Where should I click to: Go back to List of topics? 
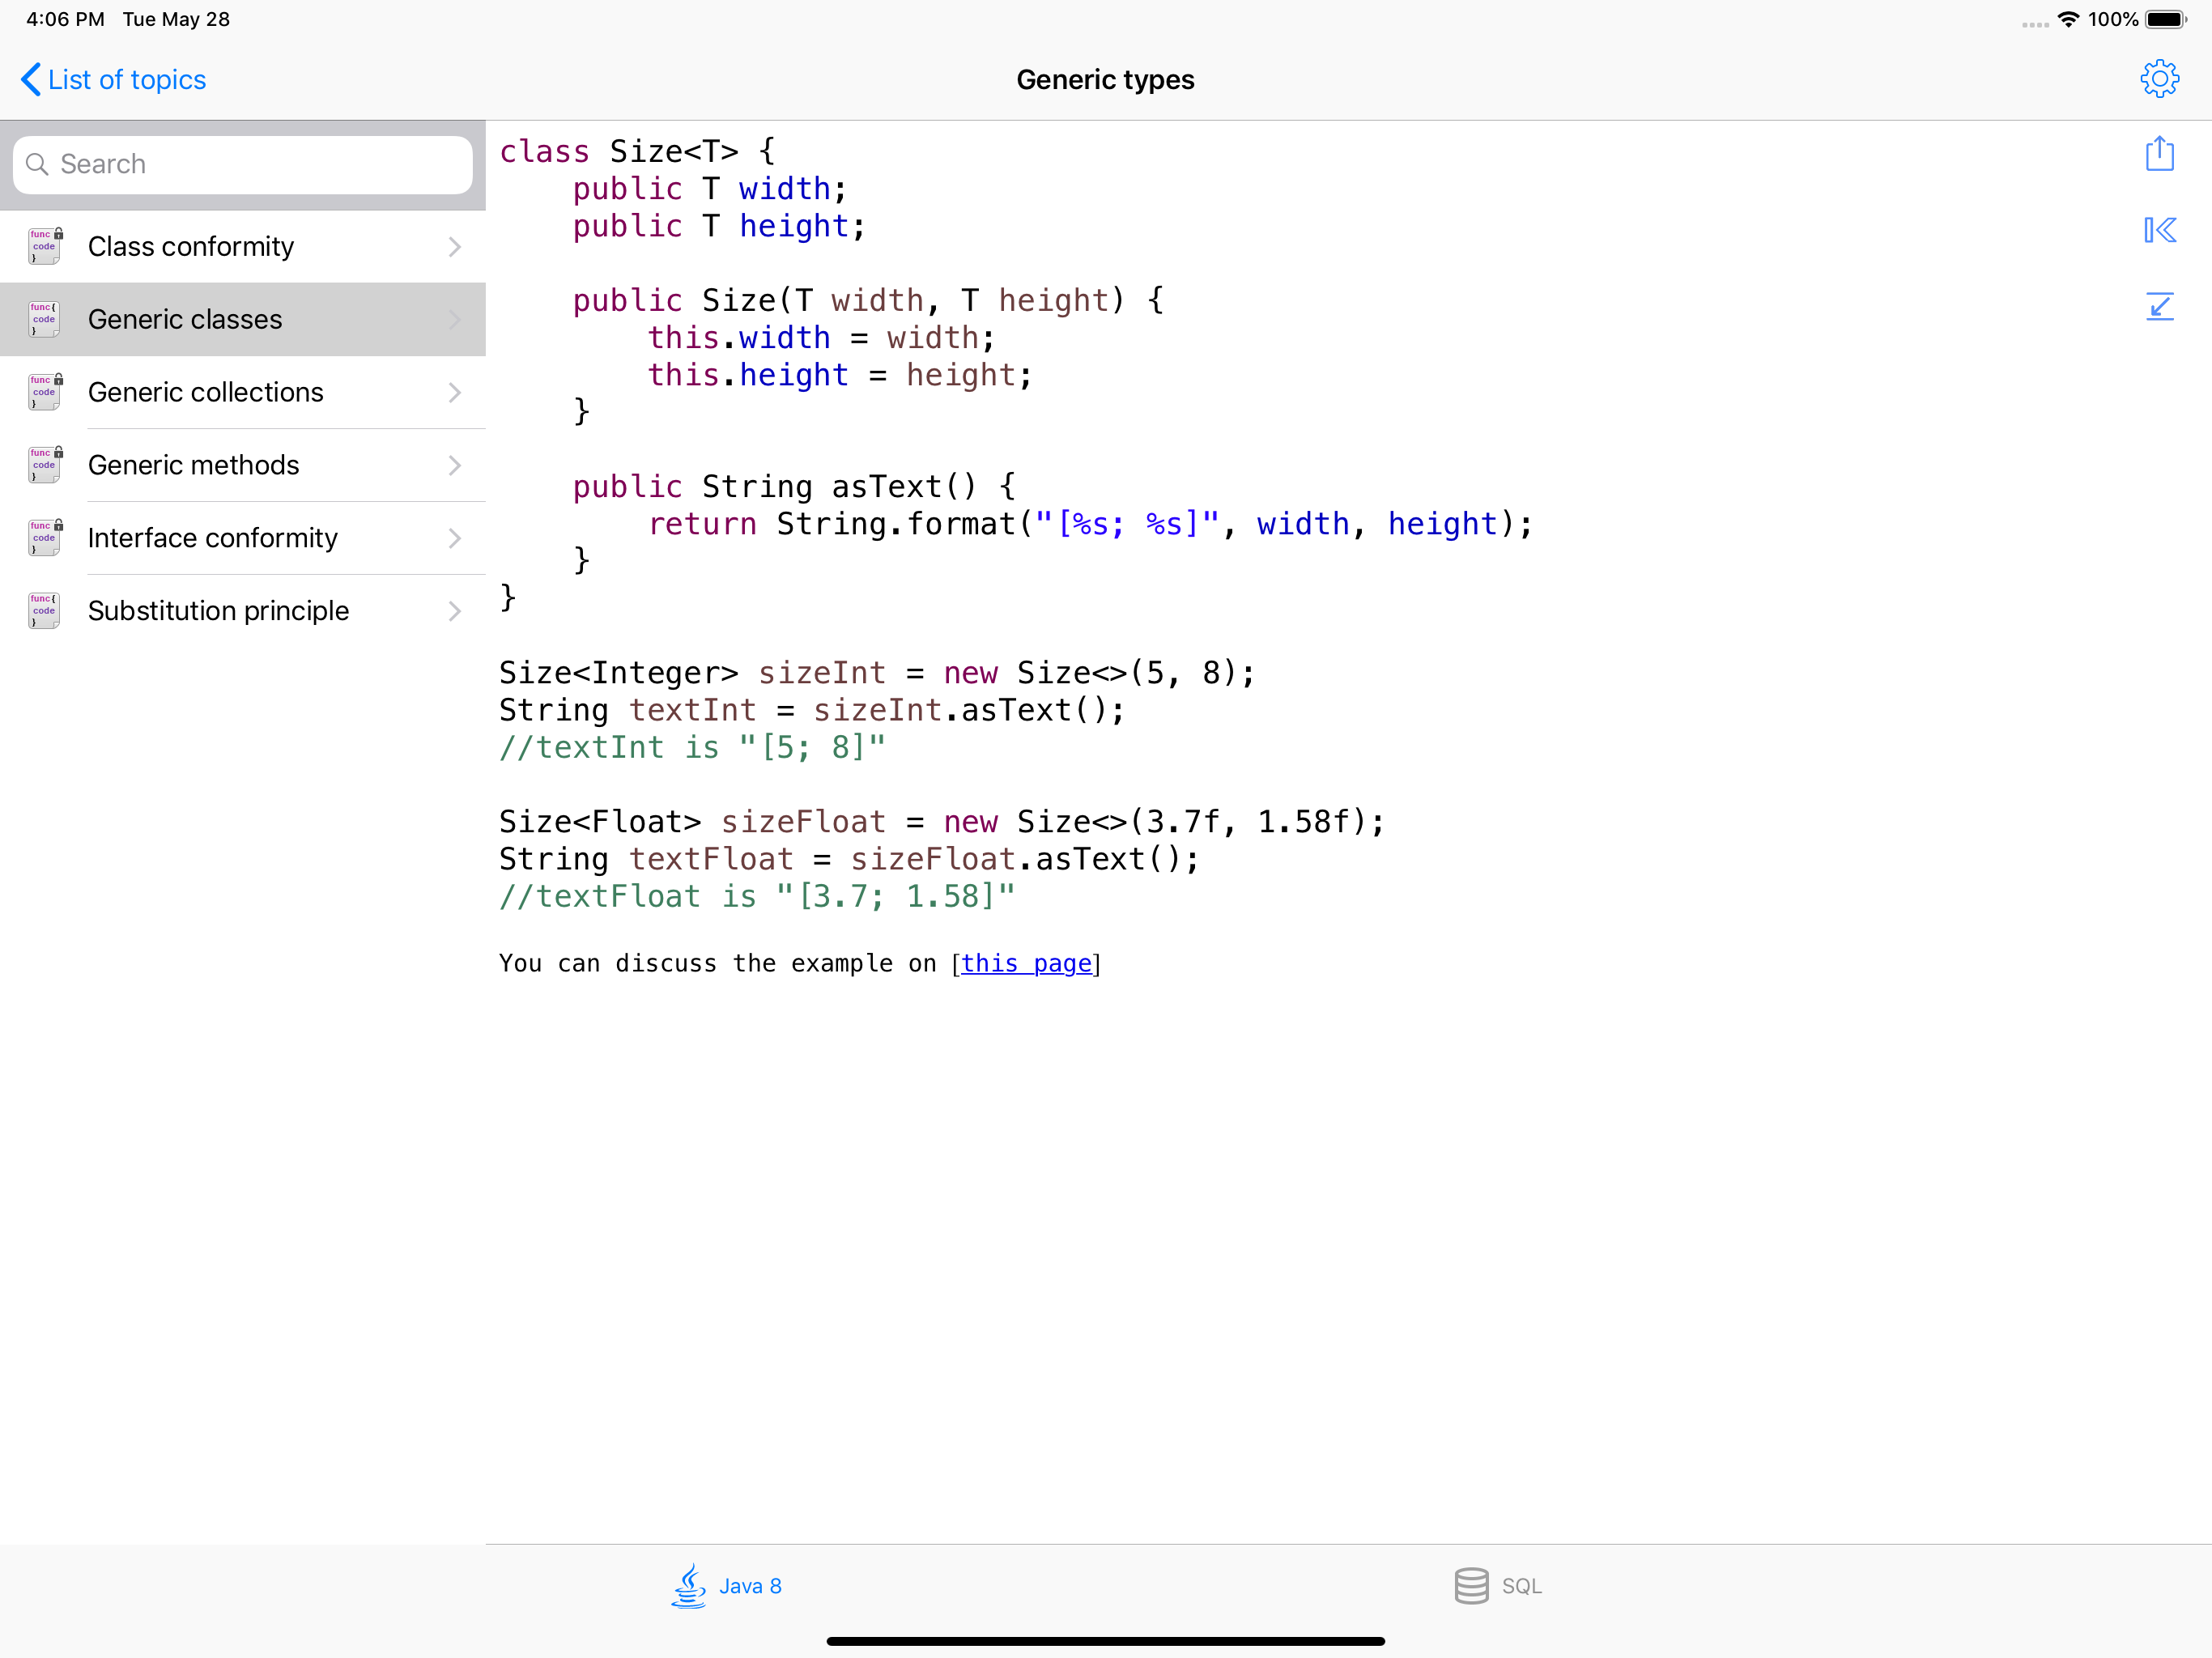pos(112,79)
